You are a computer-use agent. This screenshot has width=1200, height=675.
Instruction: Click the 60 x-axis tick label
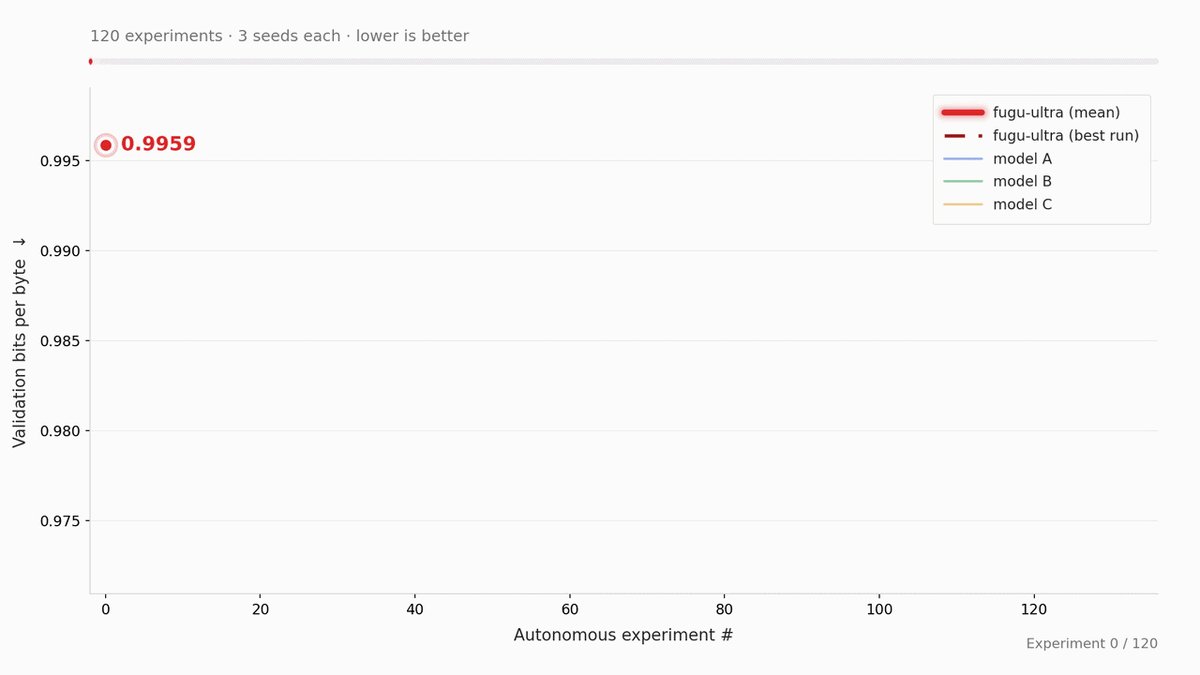[570, 608]
